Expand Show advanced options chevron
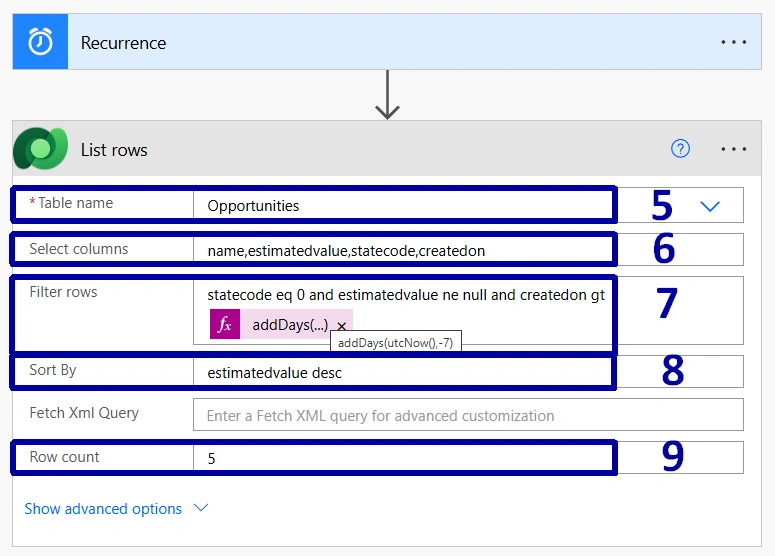Viewport: 775px width, 556px height. pos(201,508)
